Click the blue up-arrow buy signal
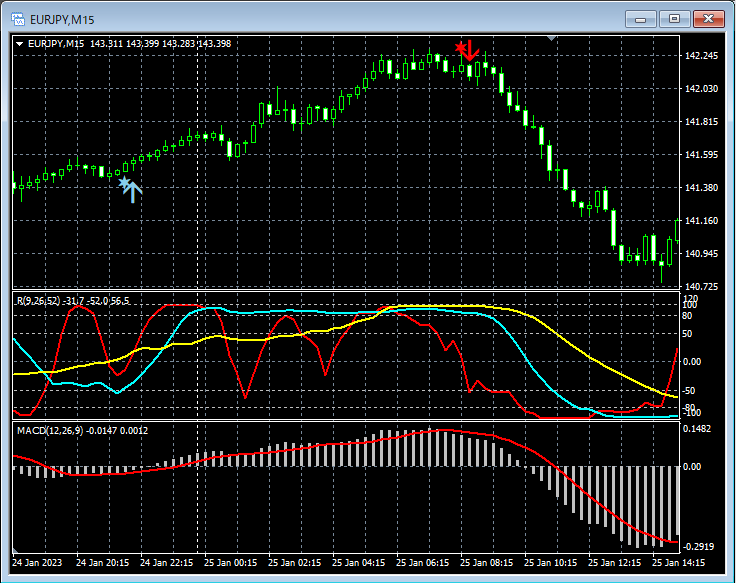 [x=133, y=192]
